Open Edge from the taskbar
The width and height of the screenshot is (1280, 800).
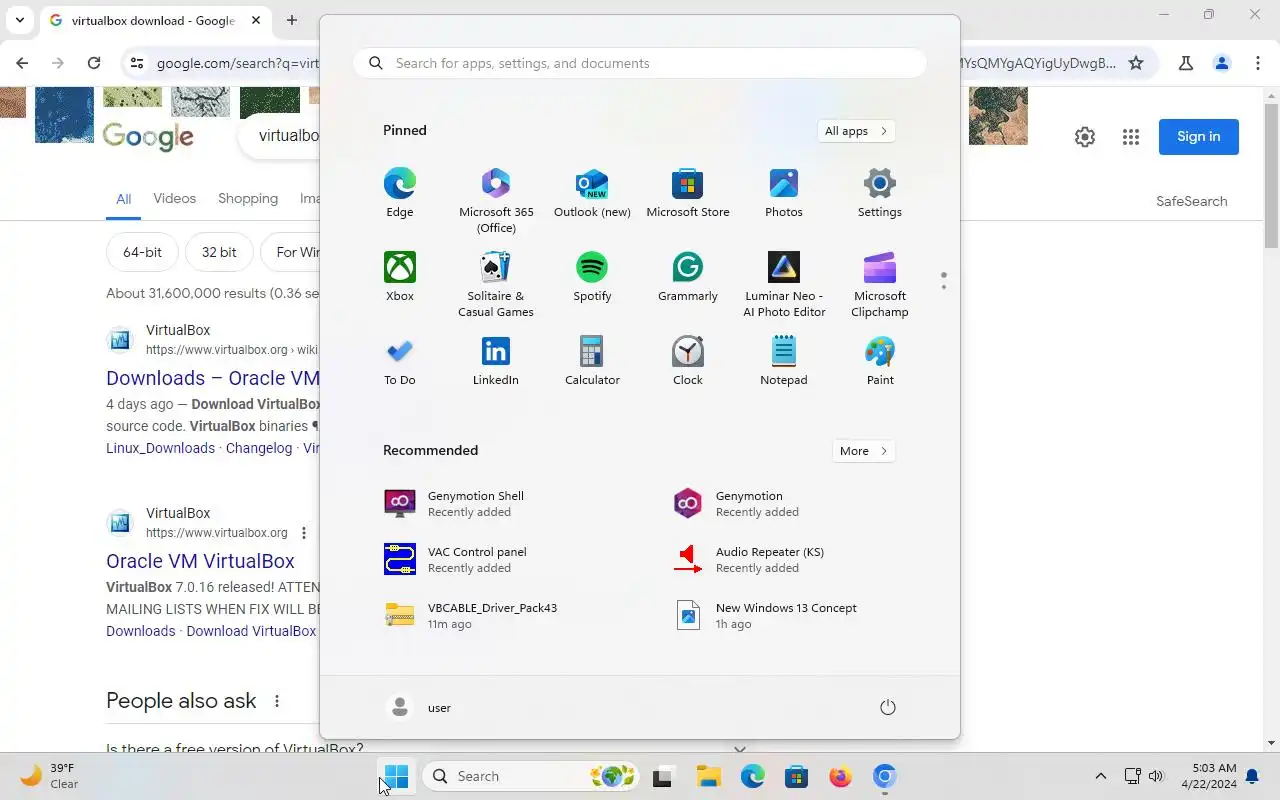pos(752,776)
